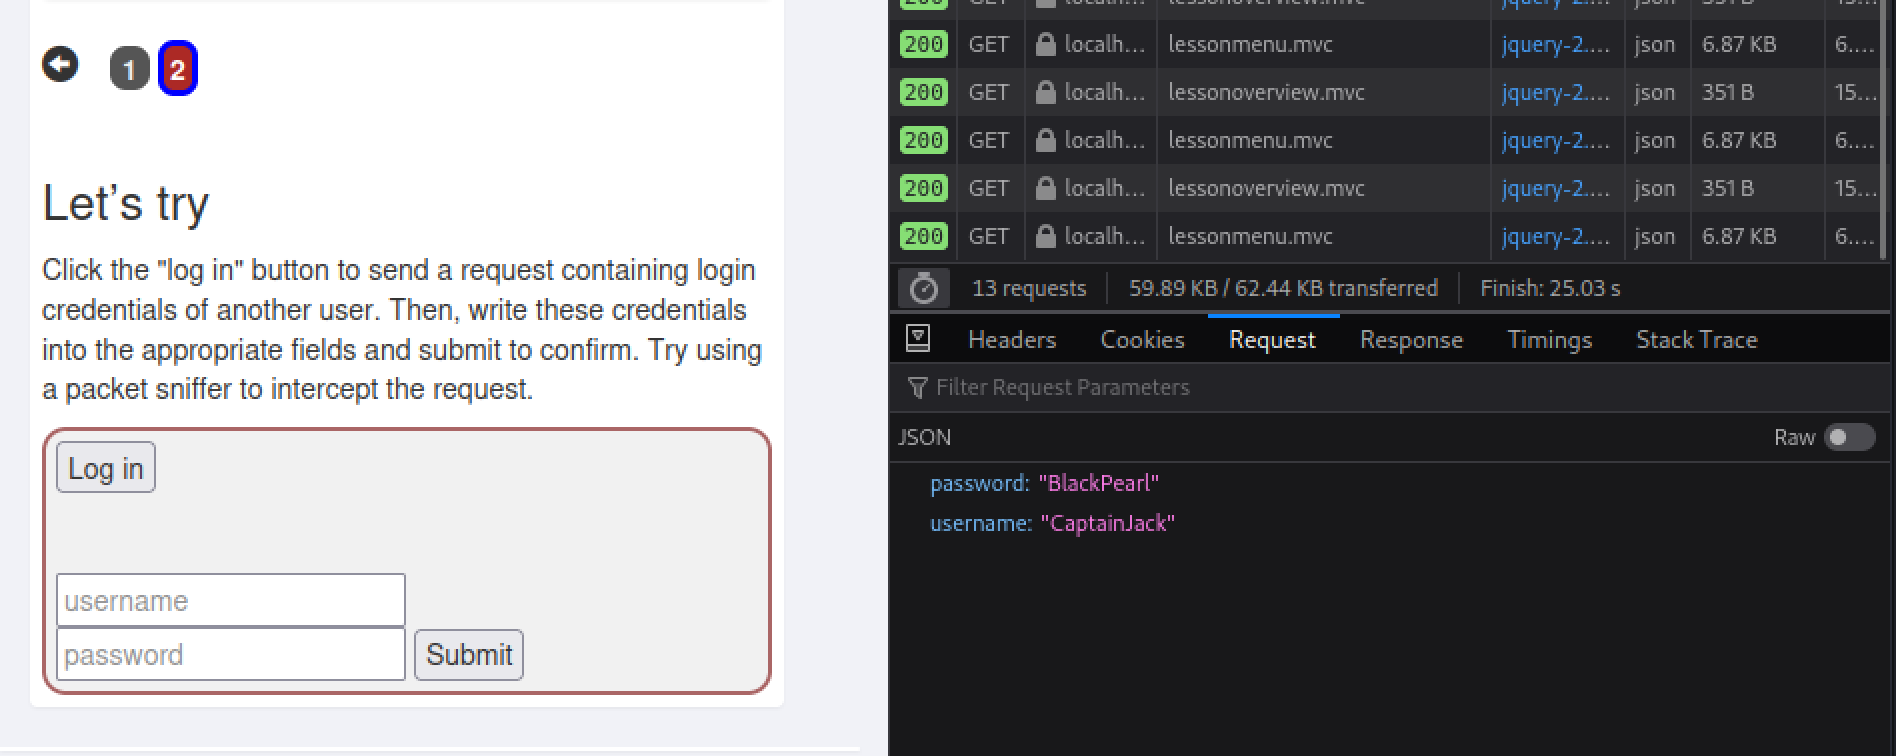Switch to the Headers tab
The height and width of the screenshot is (756, 1896).
tap(1011, 340)
